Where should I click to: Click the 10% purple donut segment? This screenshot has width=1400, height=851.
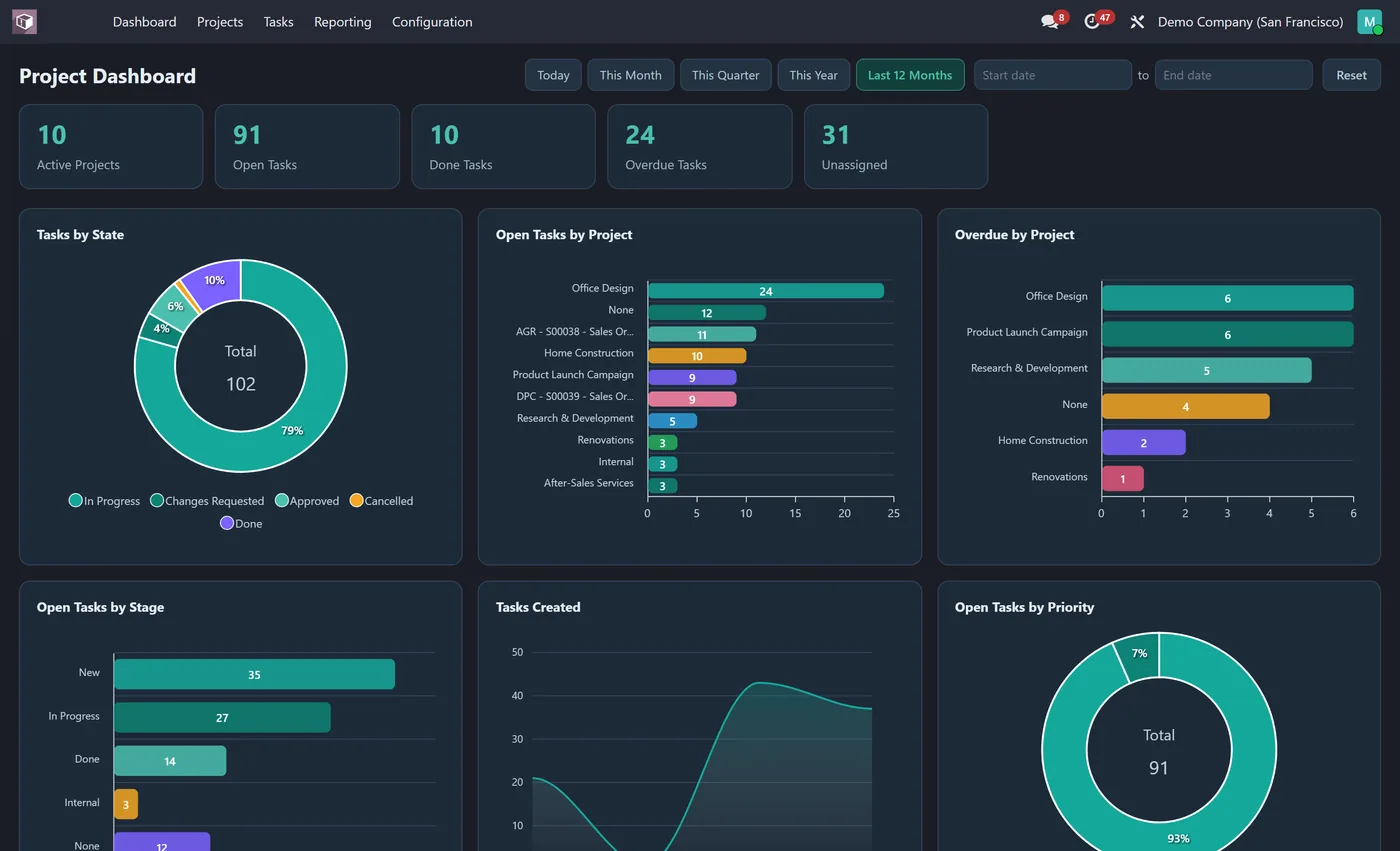tap(216, 280)
